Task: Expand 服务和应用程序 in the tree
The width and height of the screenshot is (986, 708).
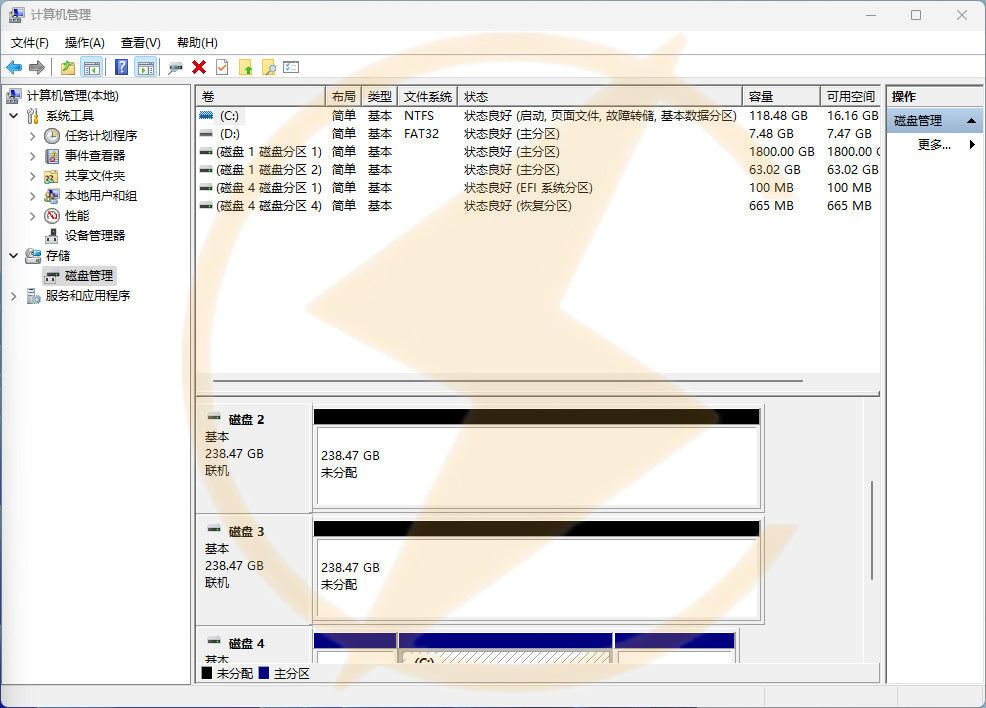Action: pos(13,296)
